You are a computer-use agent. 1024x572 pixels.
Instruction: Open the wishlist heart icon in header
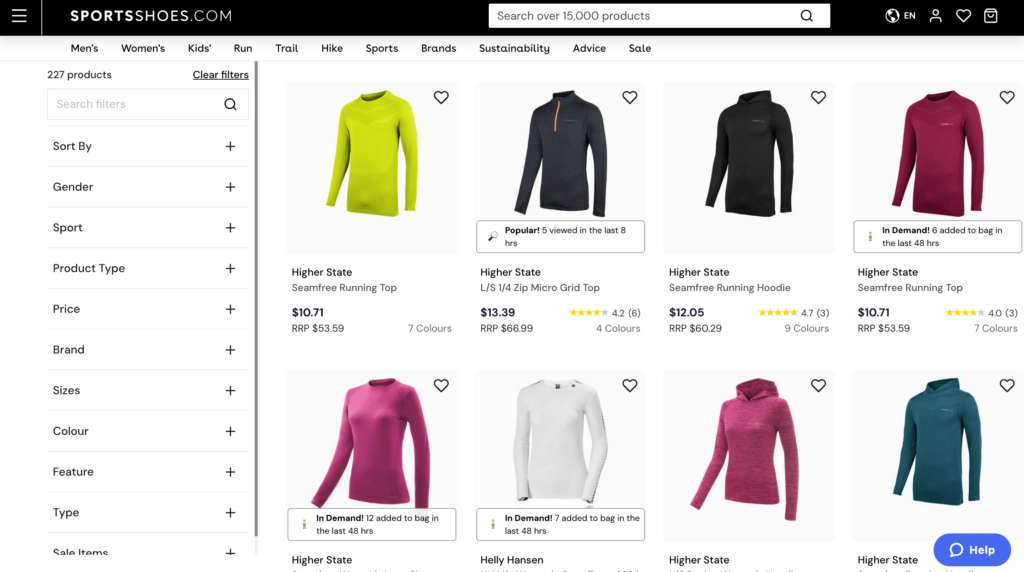[963, 16]
